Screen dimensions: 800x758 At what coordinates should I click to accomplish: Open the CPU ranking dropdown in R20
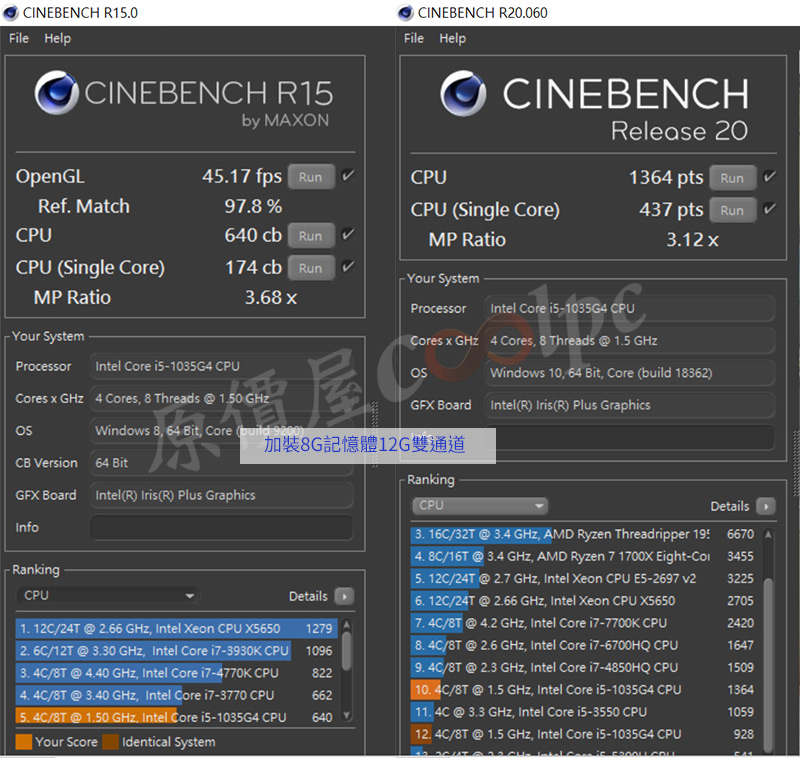pos(480,506)
